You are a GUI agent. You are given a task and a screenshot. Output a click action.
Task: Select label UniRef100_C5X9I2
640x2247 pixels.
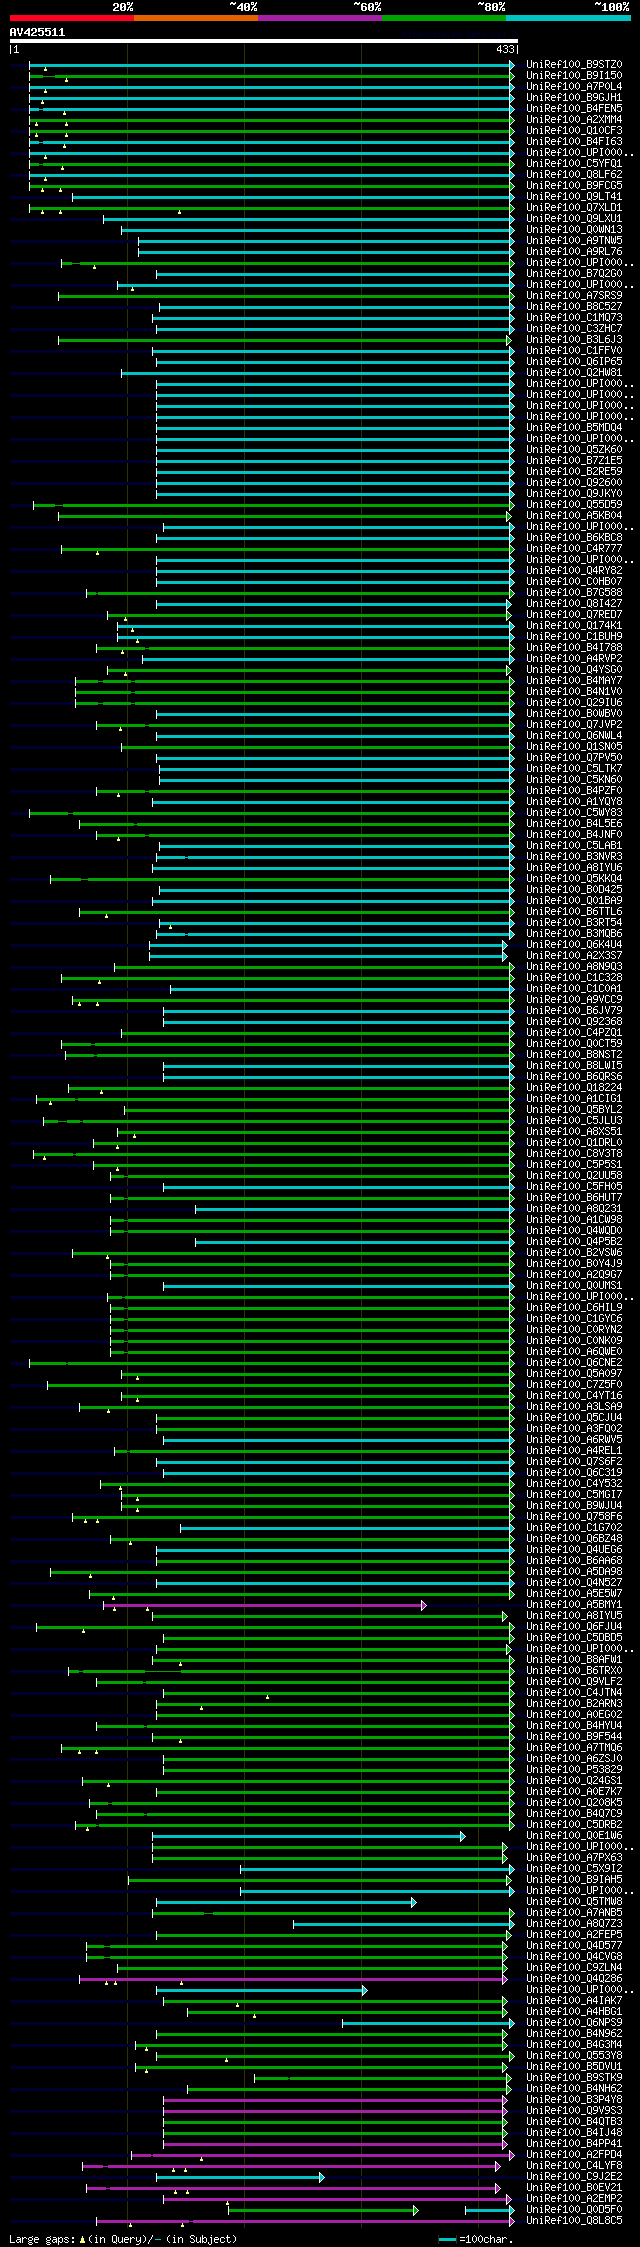point(574,1868)
